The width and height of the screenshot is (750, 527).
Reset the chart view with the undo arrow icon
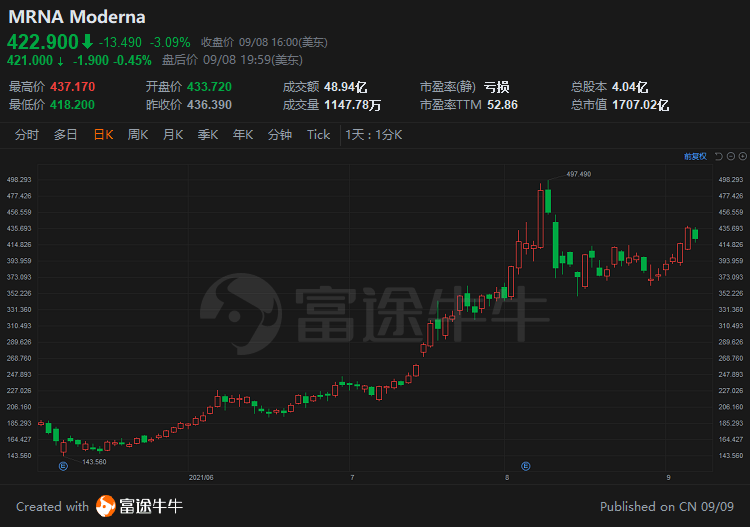click(718, 156)
